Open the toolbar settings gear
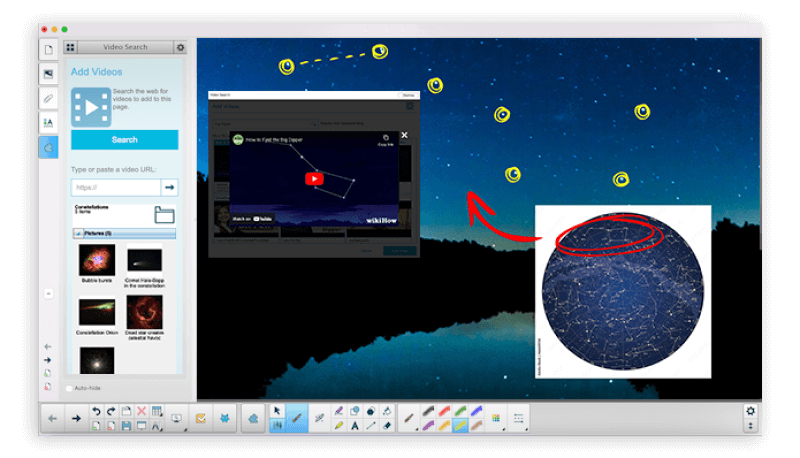Screen dimensions: 800x458 coord(750,411)
